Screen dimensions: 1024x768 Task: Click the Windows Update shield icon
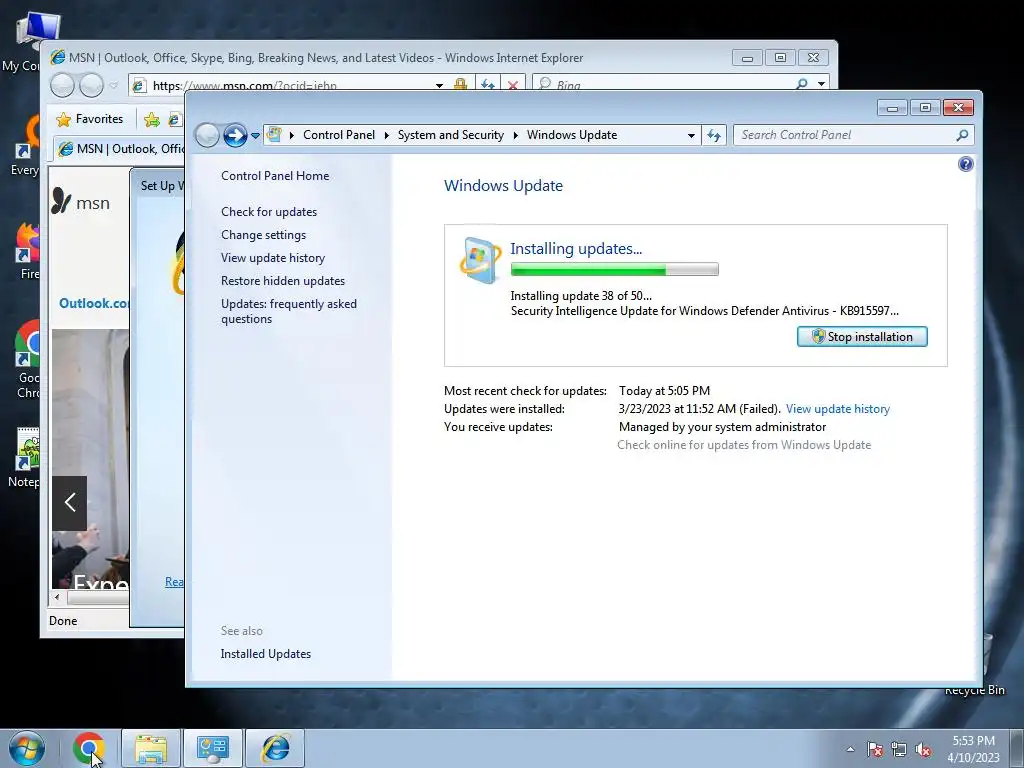481,261
